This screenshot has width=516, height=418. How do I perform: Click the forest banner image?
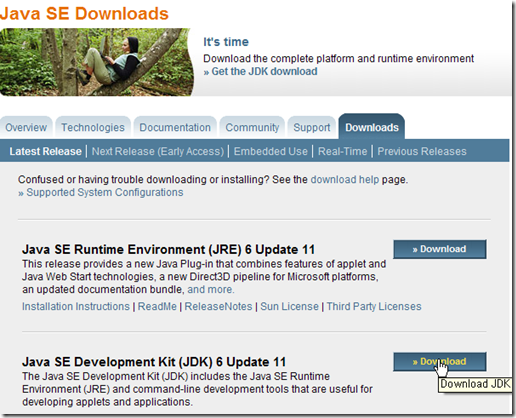96,62
